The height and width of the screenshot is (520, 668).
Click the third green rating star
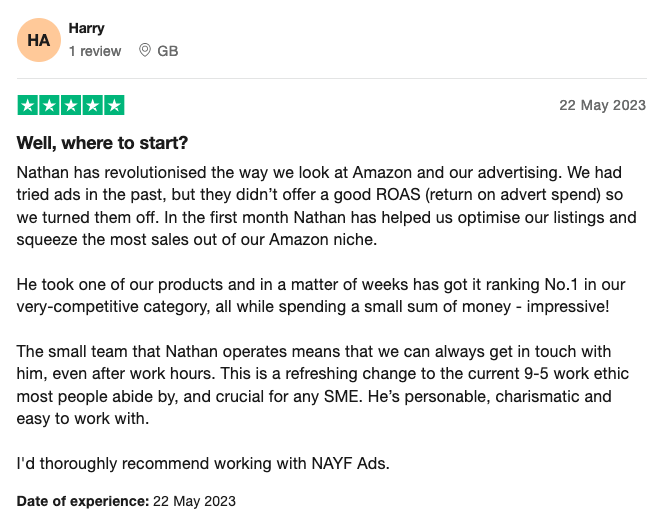[x=71, y=105]
